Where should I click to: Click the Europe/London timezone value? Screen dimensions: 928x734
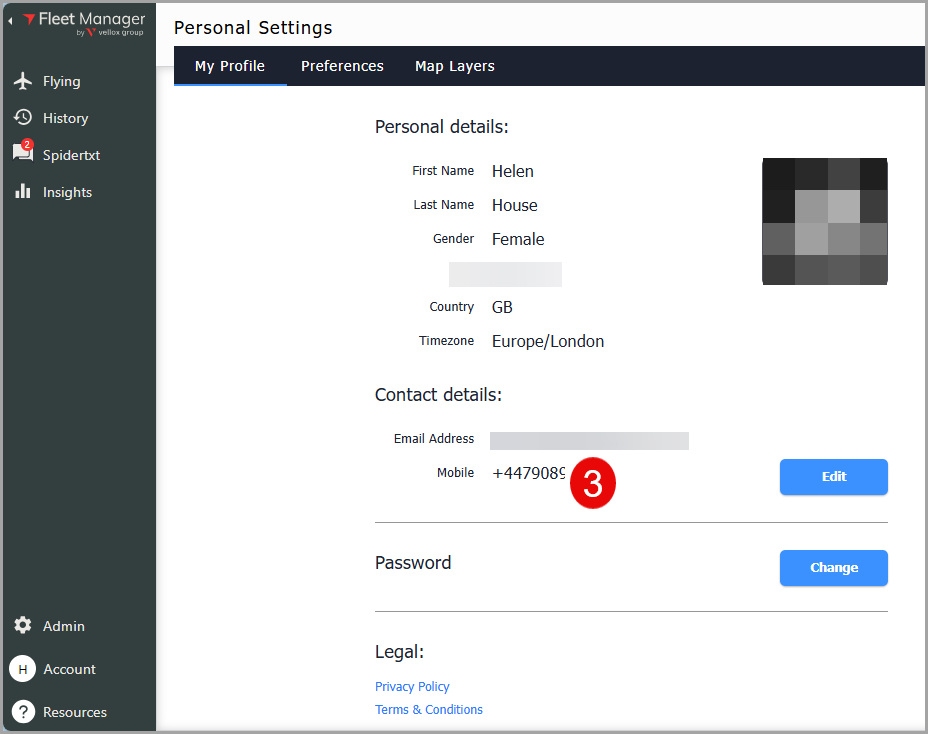pyautogui.click(x=548, y=341)
